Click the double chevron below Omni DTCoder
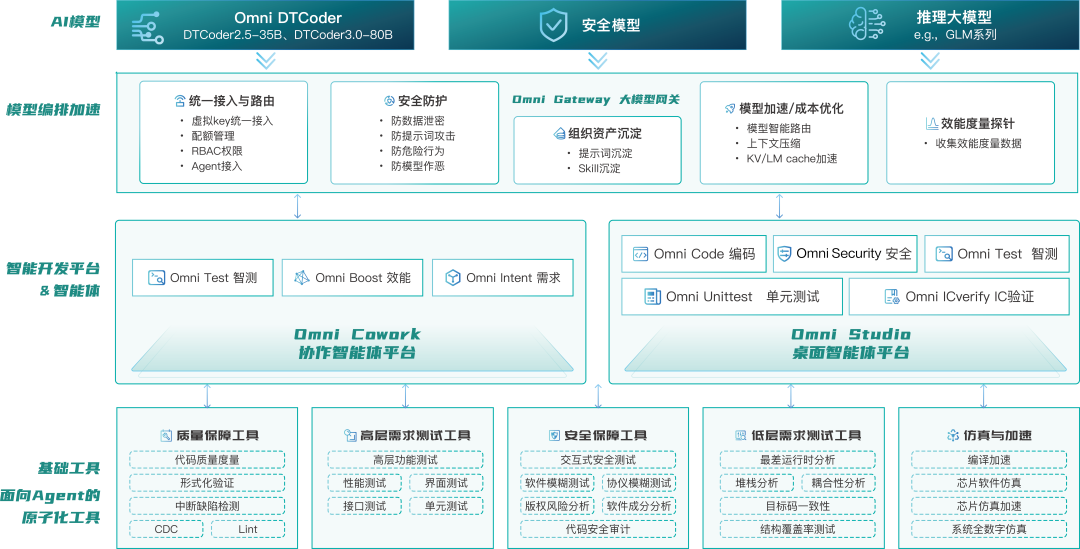Screen dimensions: 1080x549 266,61
